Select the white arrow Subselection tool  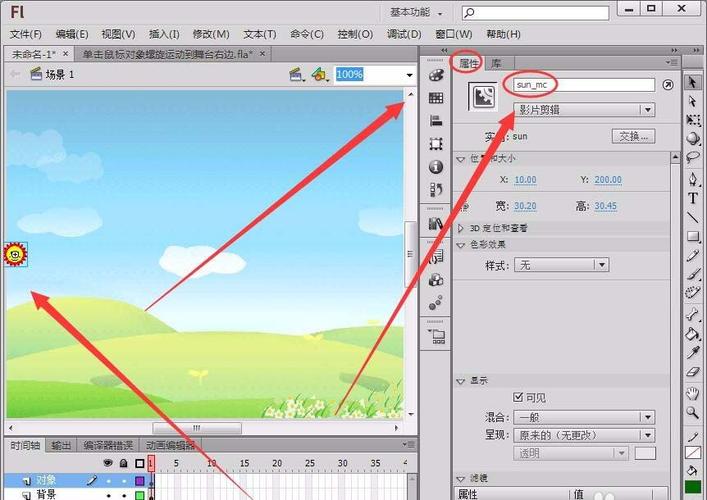(x=693, y=101)
